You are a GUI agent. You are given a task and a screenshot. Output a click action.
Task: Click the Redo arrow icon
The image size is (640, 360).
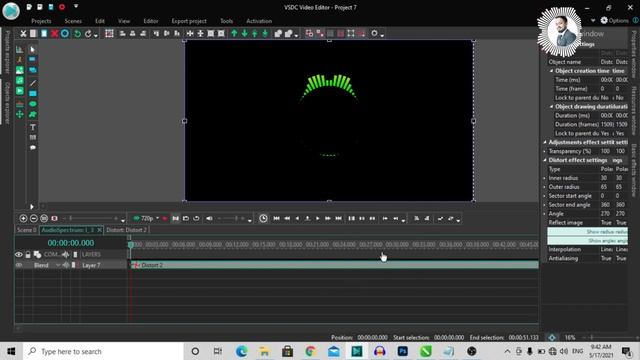coord(88,33)
